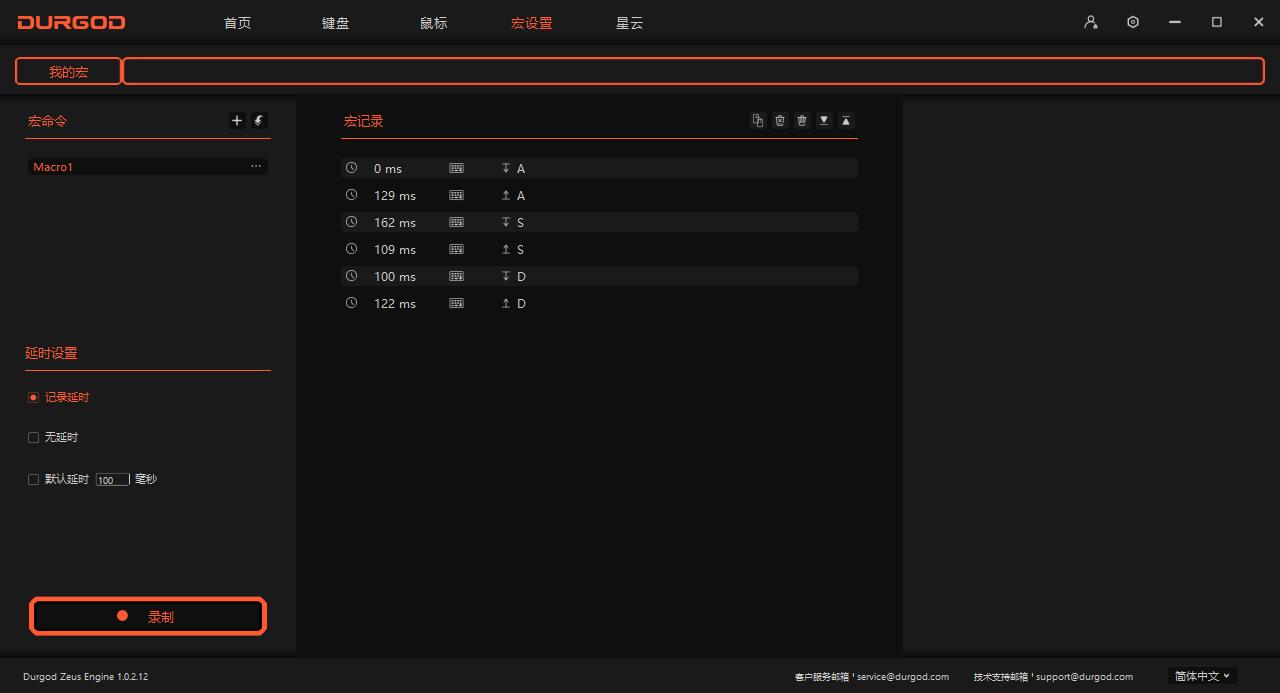The height and width of the screenshot is (693, 1280).
Task: Delete a record with the trash icon
Action: [x=801, y=120]
